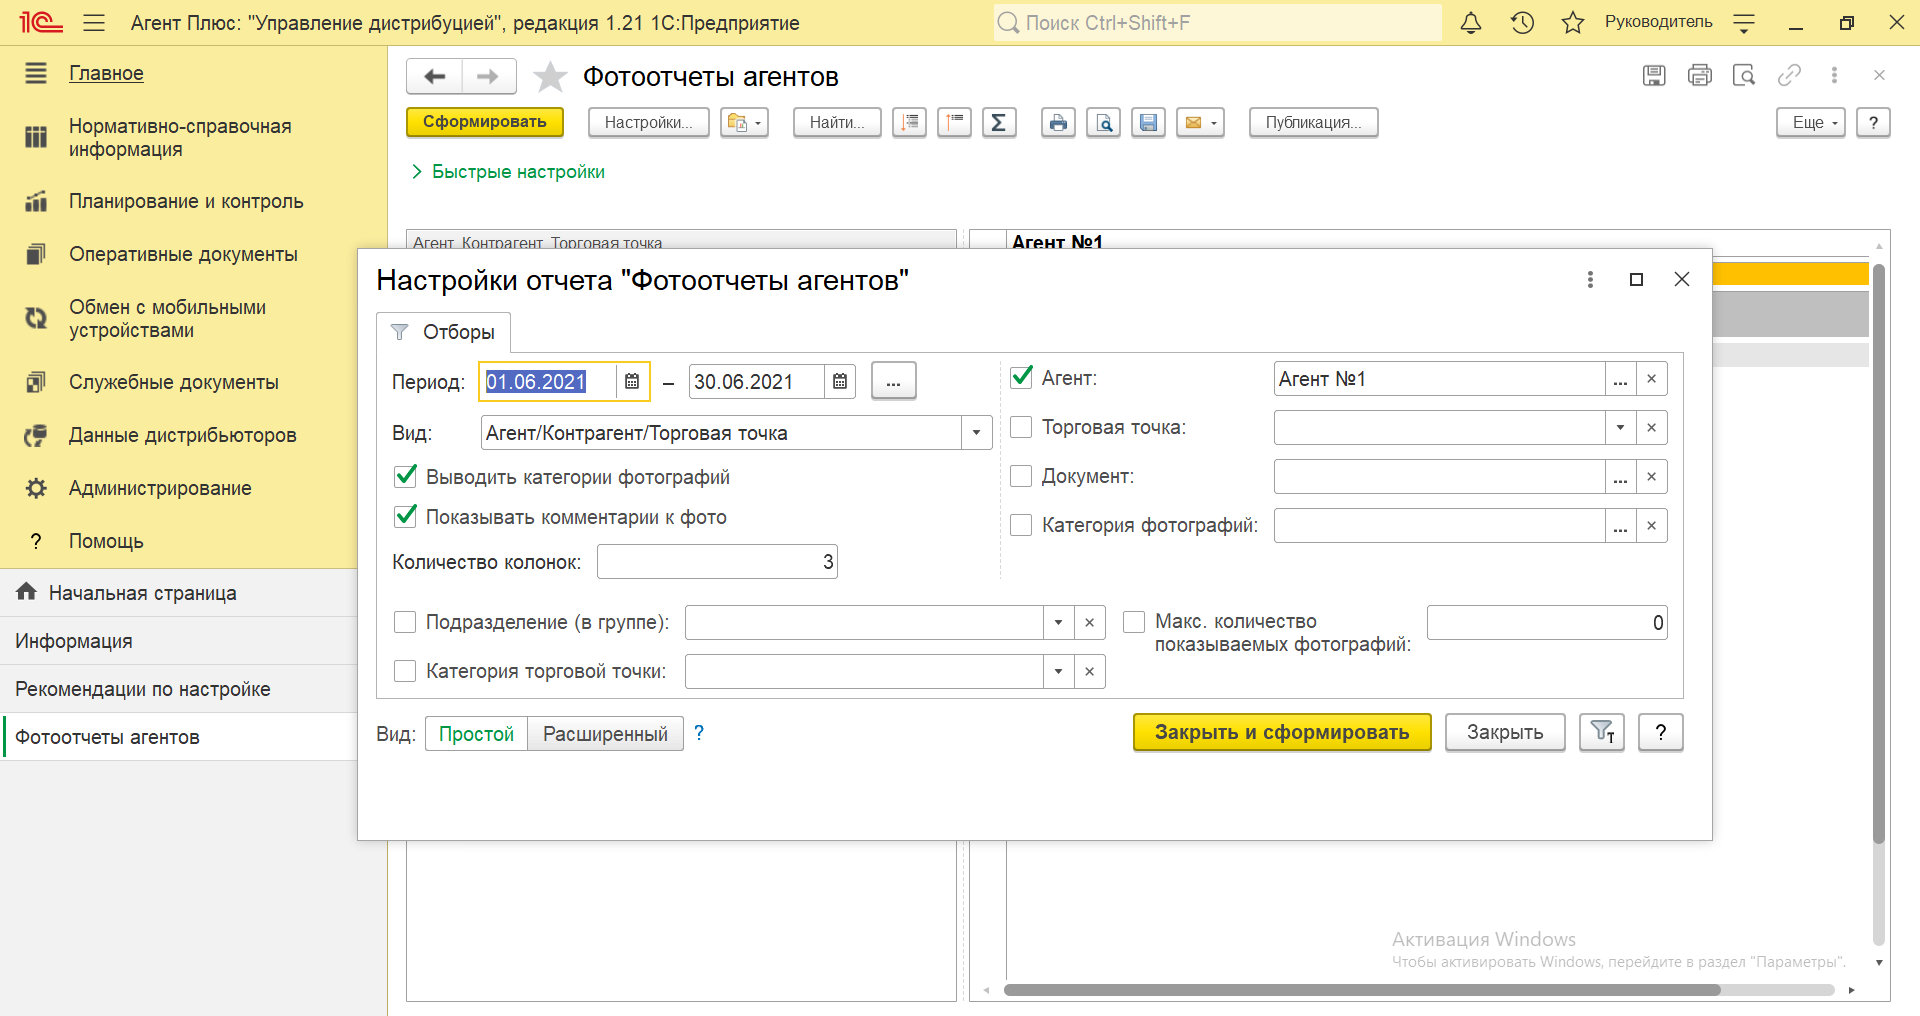Open the main hamburger menu

coord(94,22)
